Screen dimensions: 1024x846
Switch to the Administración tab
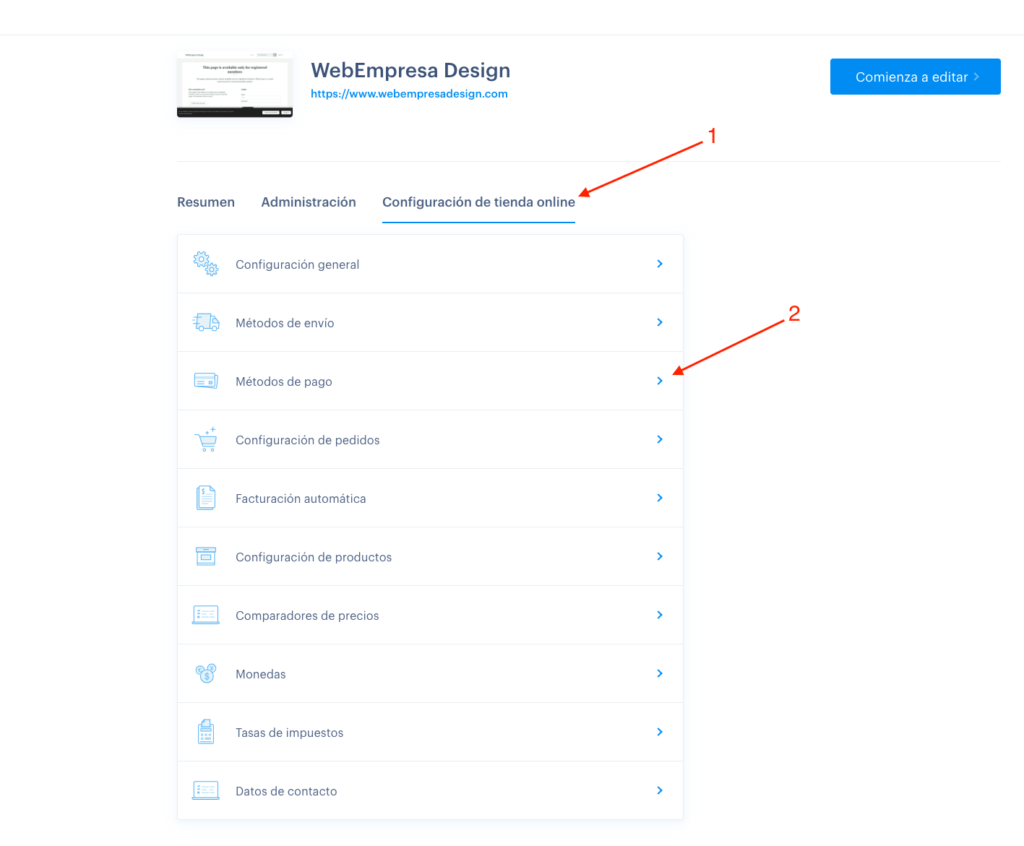point(308,202)
